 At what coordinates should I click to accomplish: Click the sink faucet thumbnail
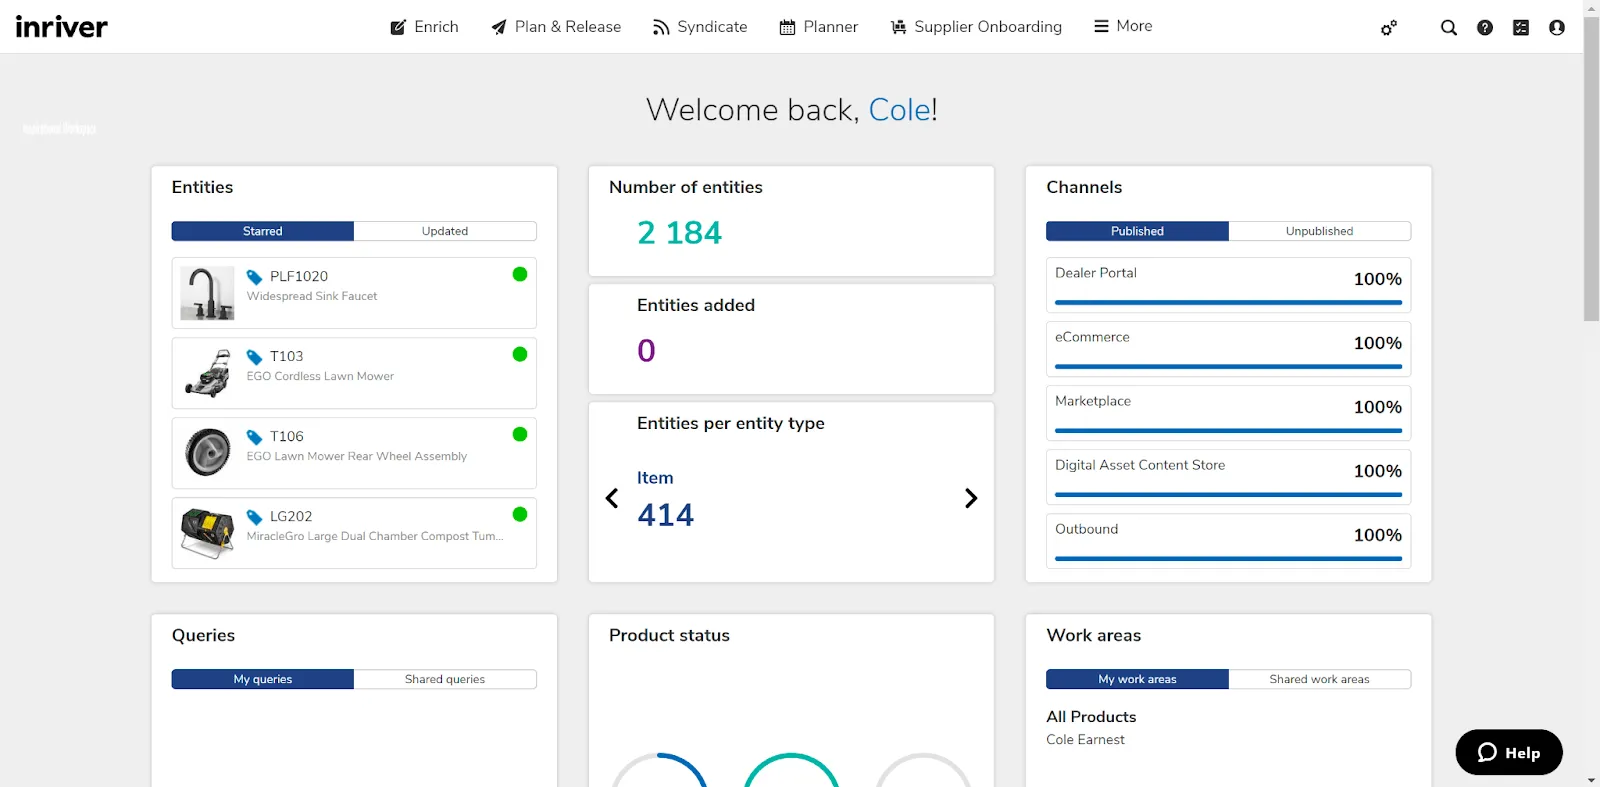pyautogui.click(x=207, y=293)
